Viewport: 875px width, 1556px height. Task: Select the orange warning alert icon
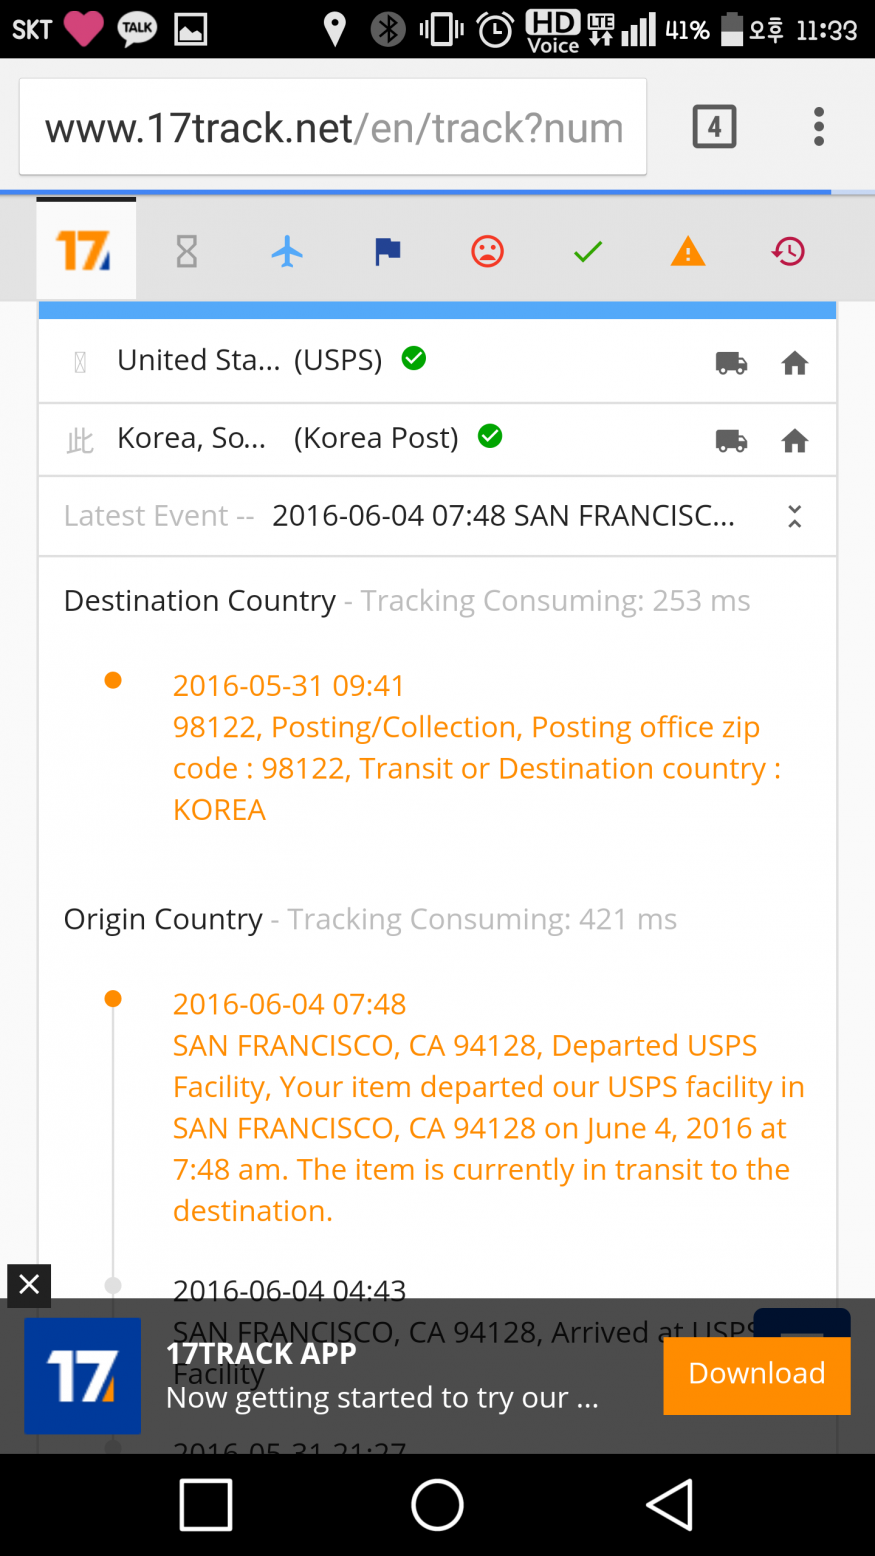point(688,251)
